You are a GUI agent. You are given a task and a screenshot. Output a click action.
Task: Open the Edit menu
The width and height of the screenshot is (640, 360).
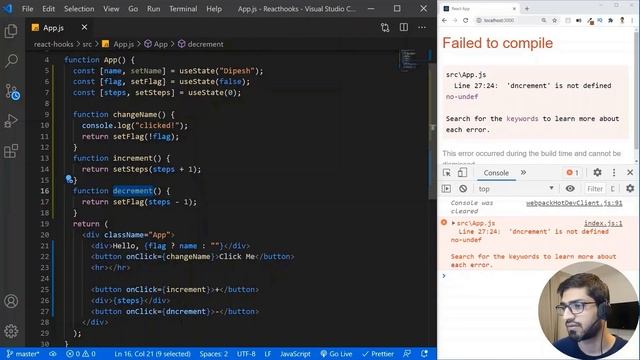(x=48, y=9)
